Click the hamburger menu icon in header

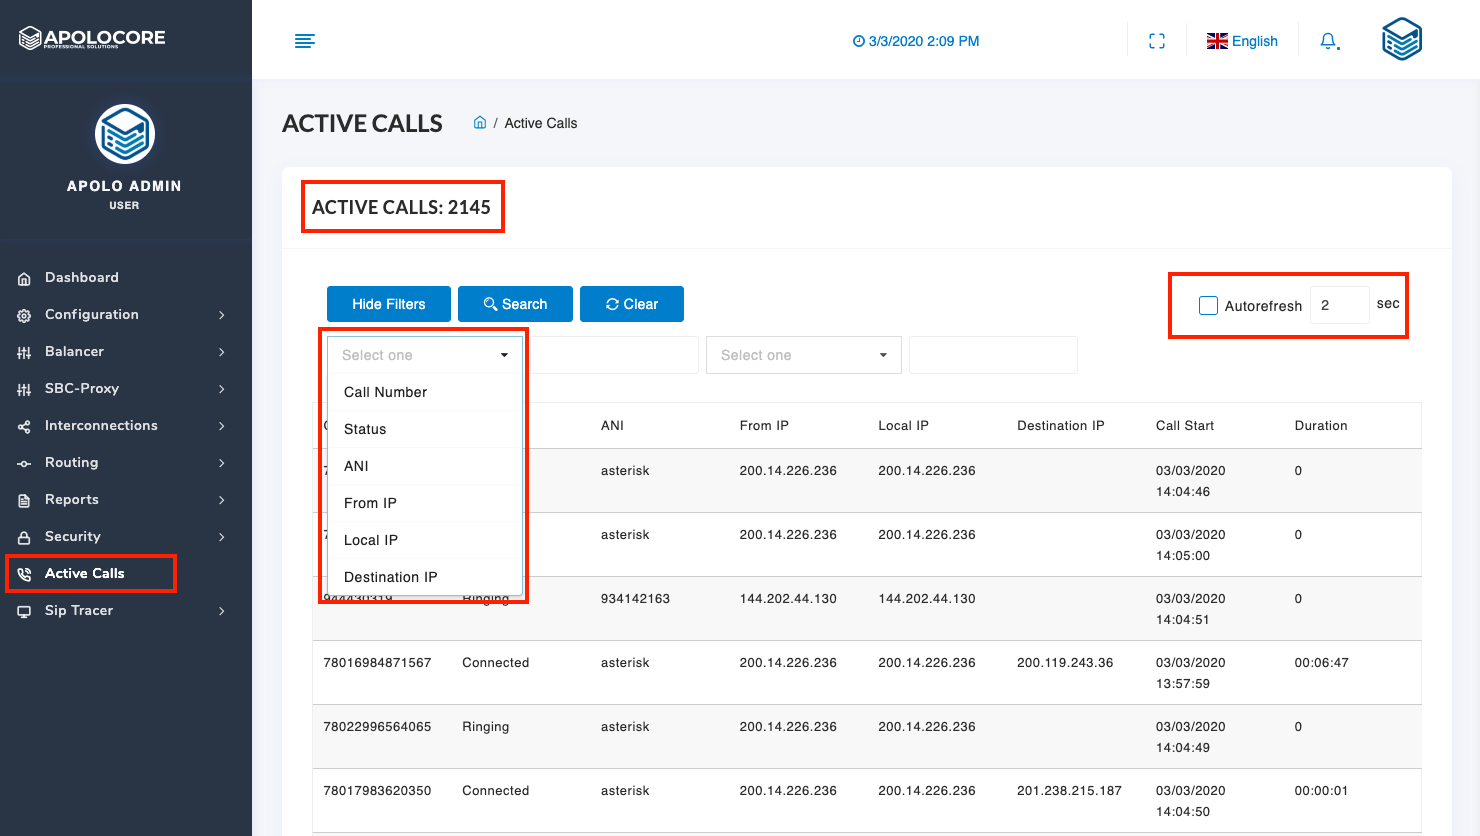(305, 41)
